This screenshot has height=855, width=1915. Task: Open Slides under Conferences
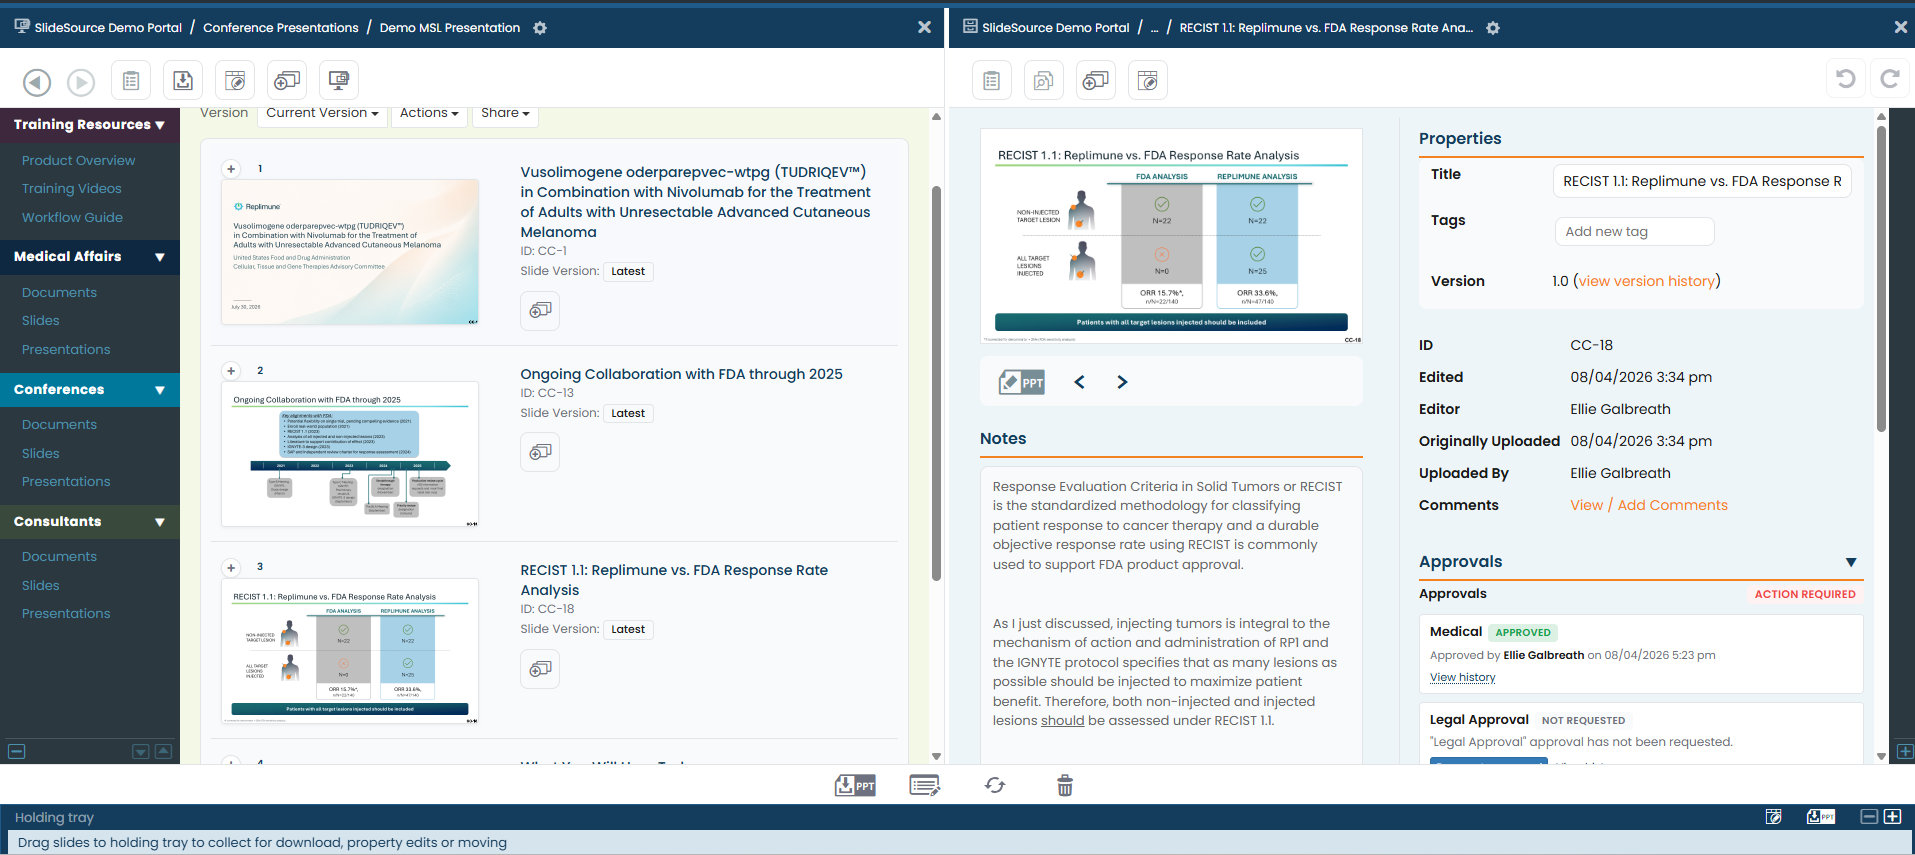tap(41, 454)
